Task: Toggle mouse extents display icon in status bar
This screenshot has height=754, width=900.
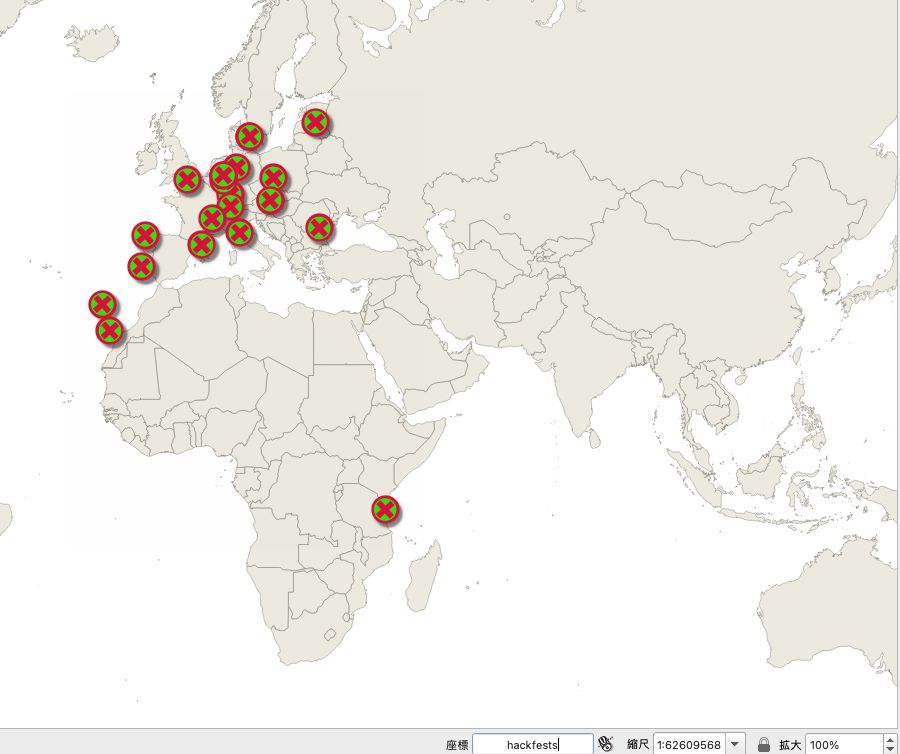Action: [605, 744]
